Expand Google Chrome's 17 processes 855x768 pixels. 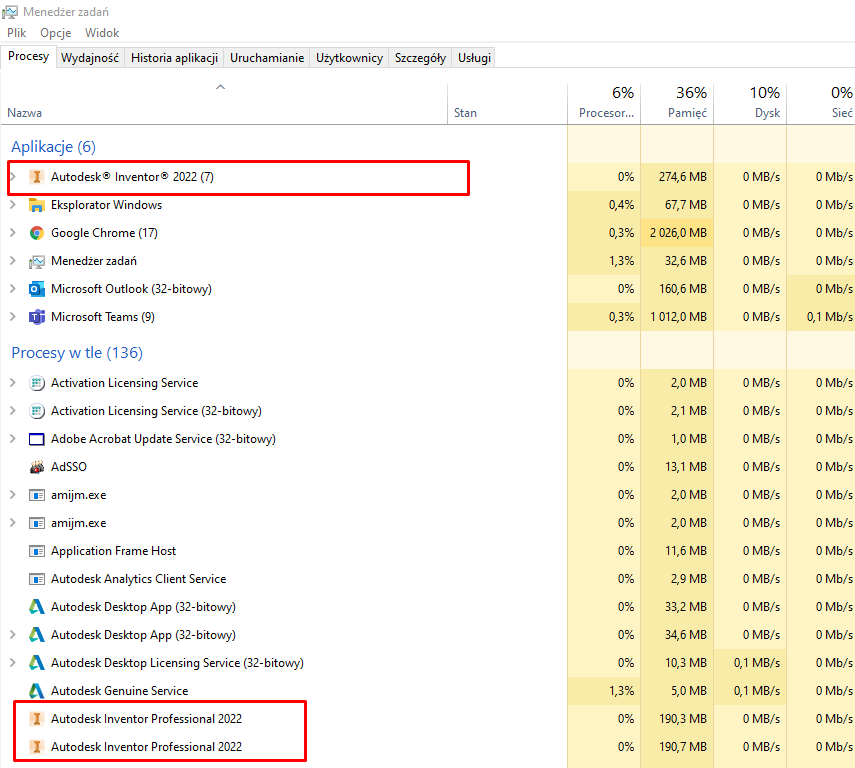14,233
